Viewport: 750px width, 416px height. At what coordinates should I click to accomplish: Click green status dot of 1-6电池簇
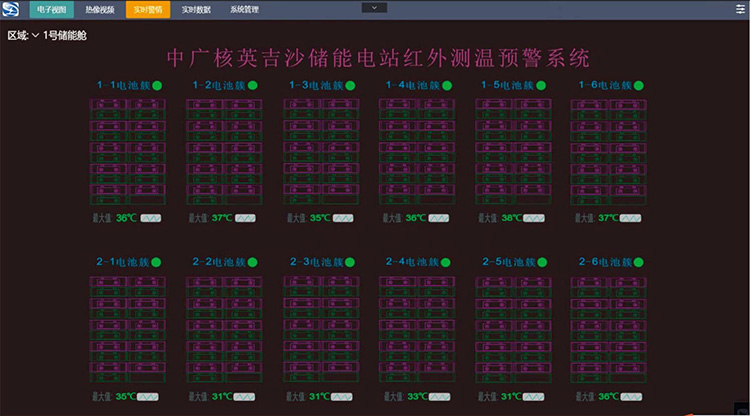point(639,86)
